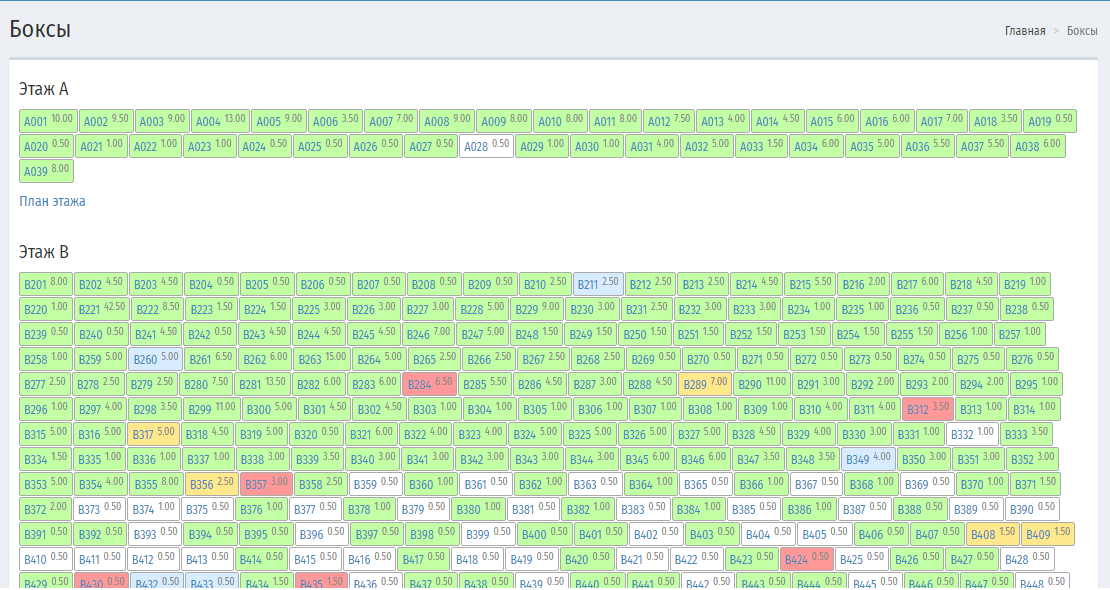1110x590 pixels.
Task: Click box B371
Action: point(1035,484)
